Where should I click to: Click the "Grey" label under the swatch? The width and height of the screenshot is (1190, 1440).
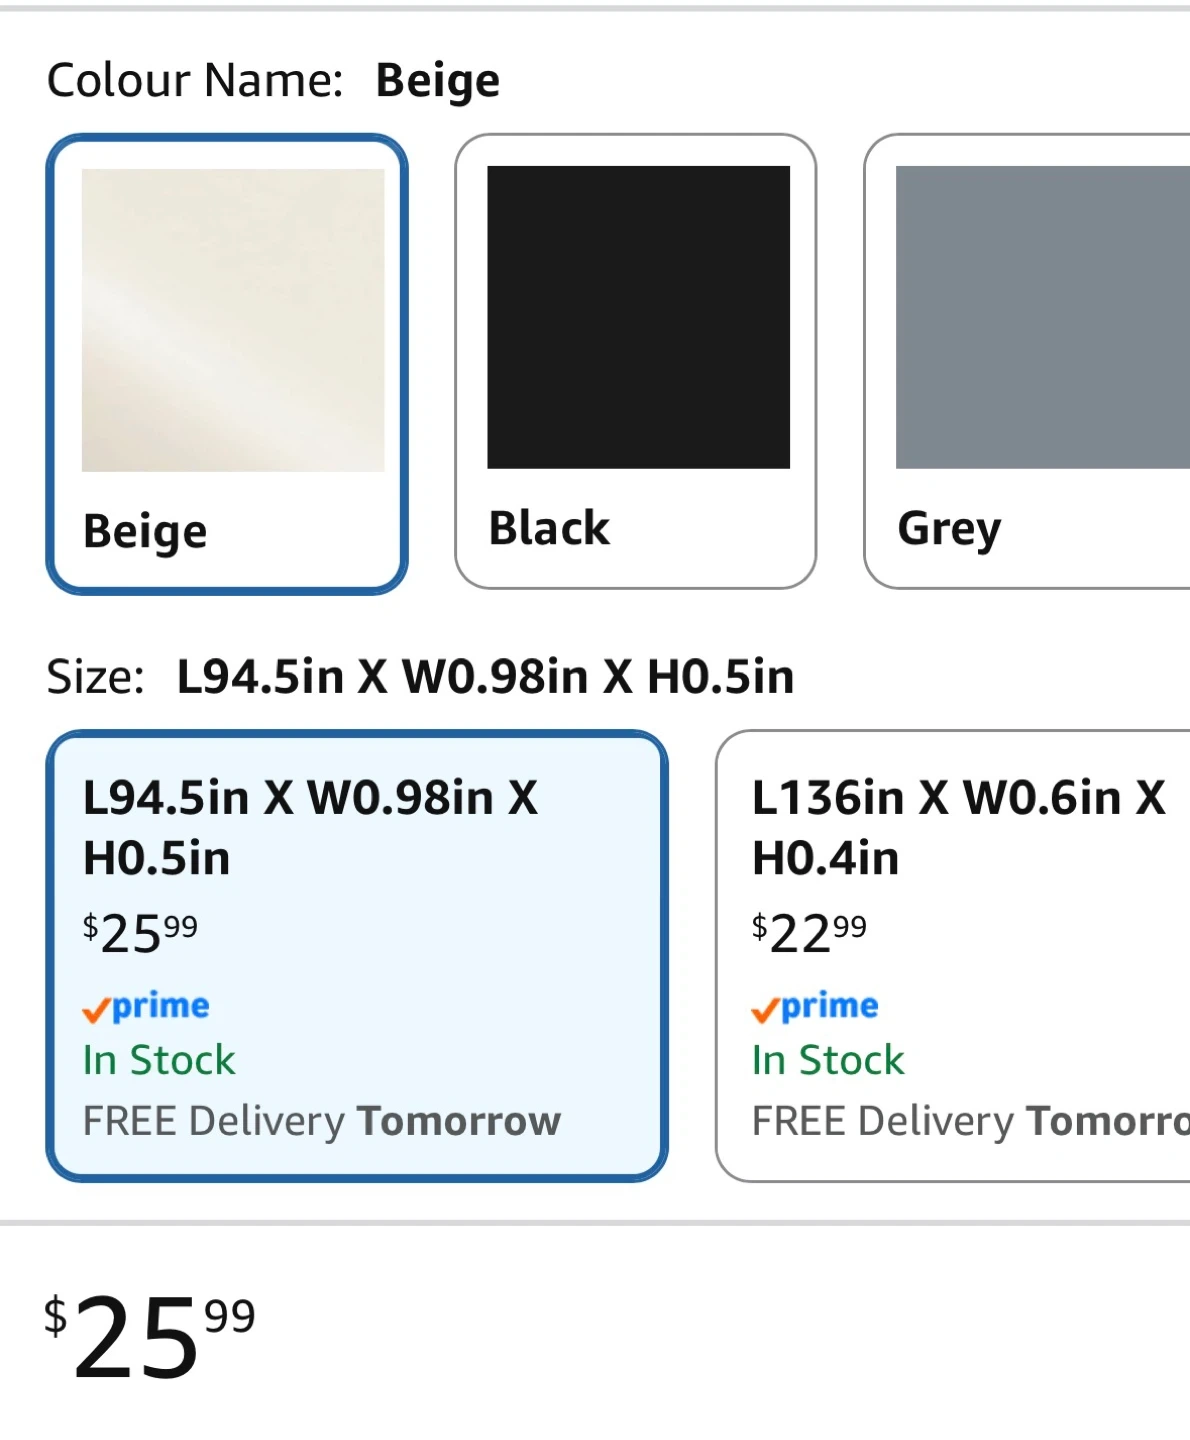(949, 529)
